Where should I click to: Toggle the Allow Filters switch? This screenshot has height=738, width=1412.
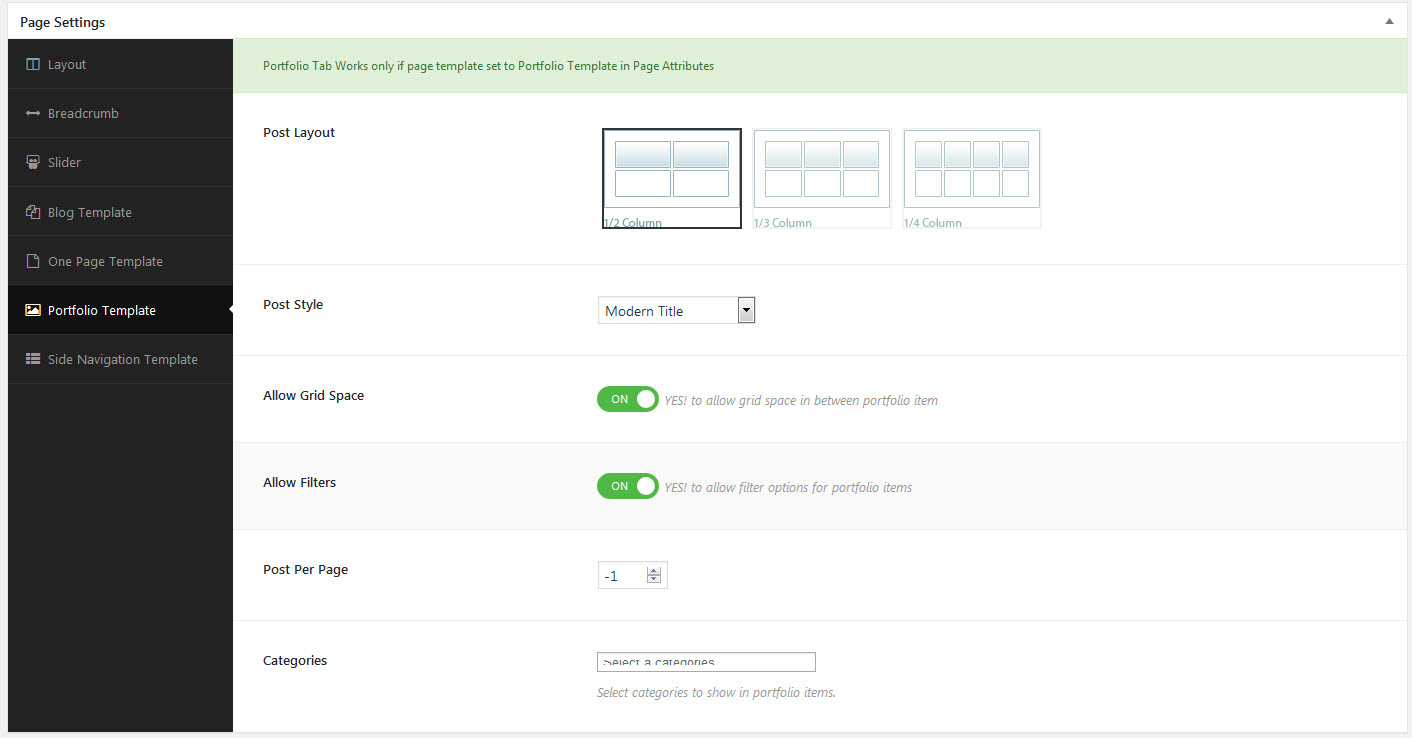coord(628,486)
